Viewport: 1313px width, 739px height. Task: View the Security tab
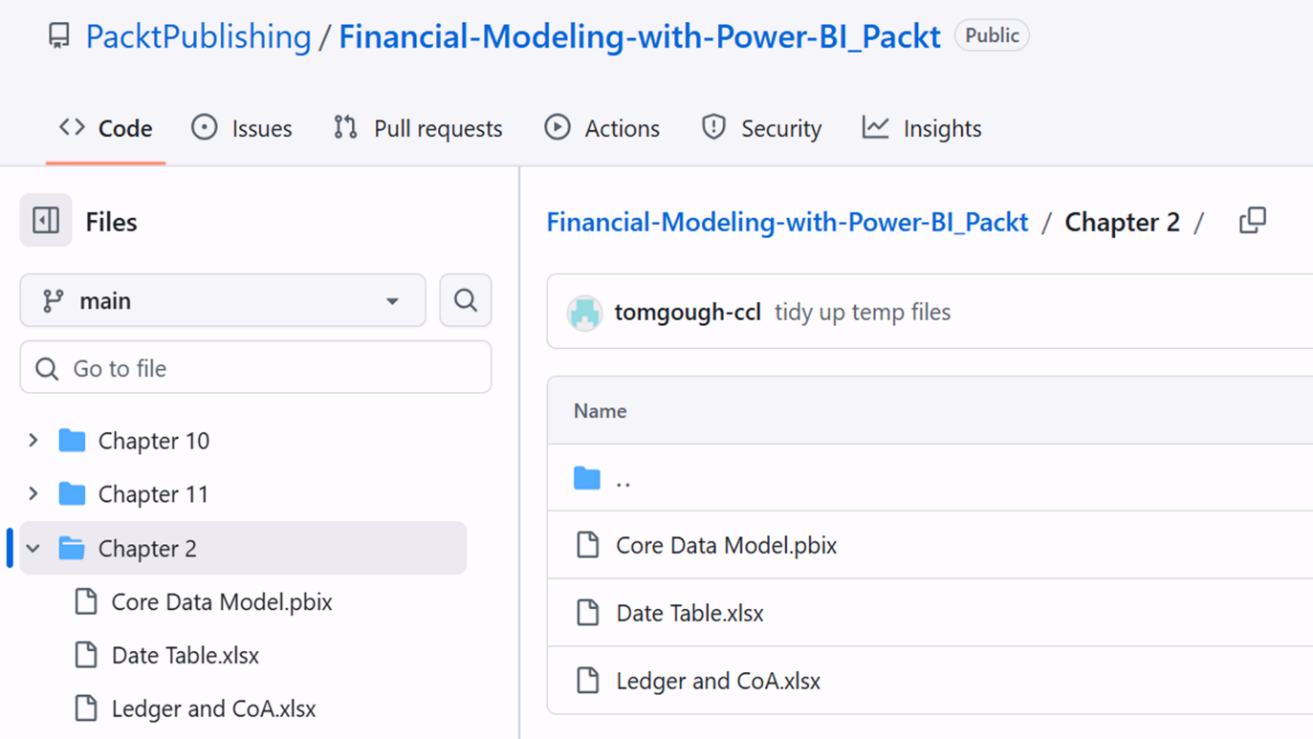click(762, 128)
